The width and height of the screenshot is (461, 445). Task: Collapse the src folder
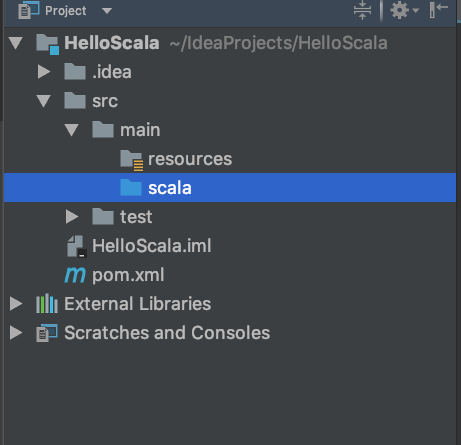pyautogui.click(x=44, y=101)
